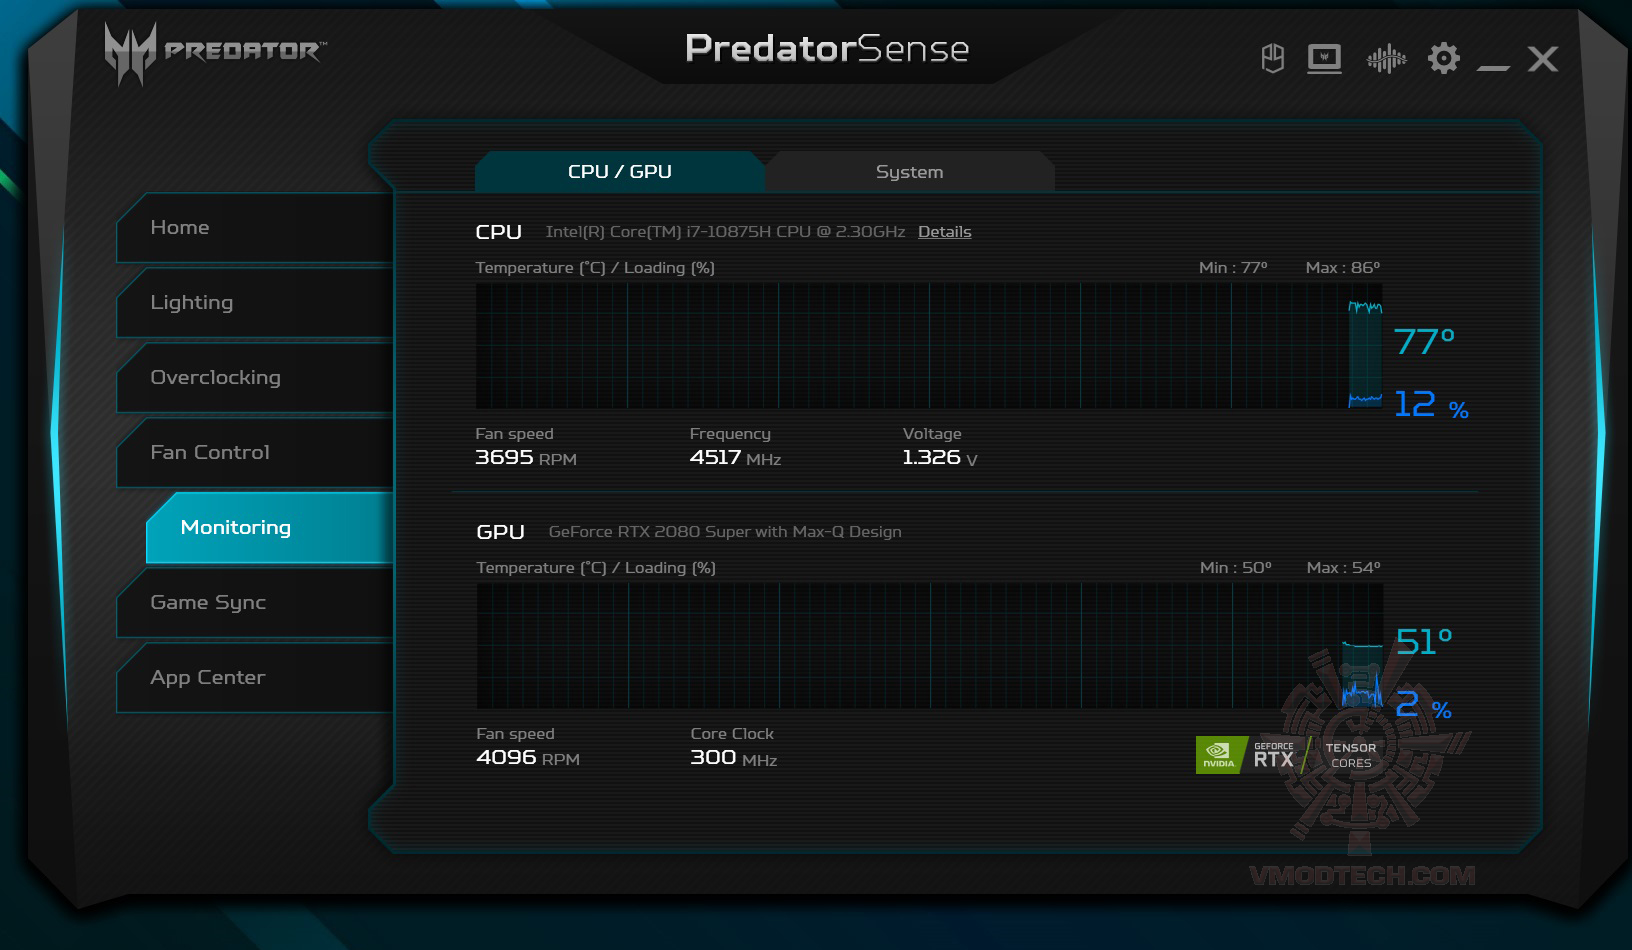Click the GPU temperature and loading graph
The height and width of the screenshot is (950, 1632).
tap(930, 646)
